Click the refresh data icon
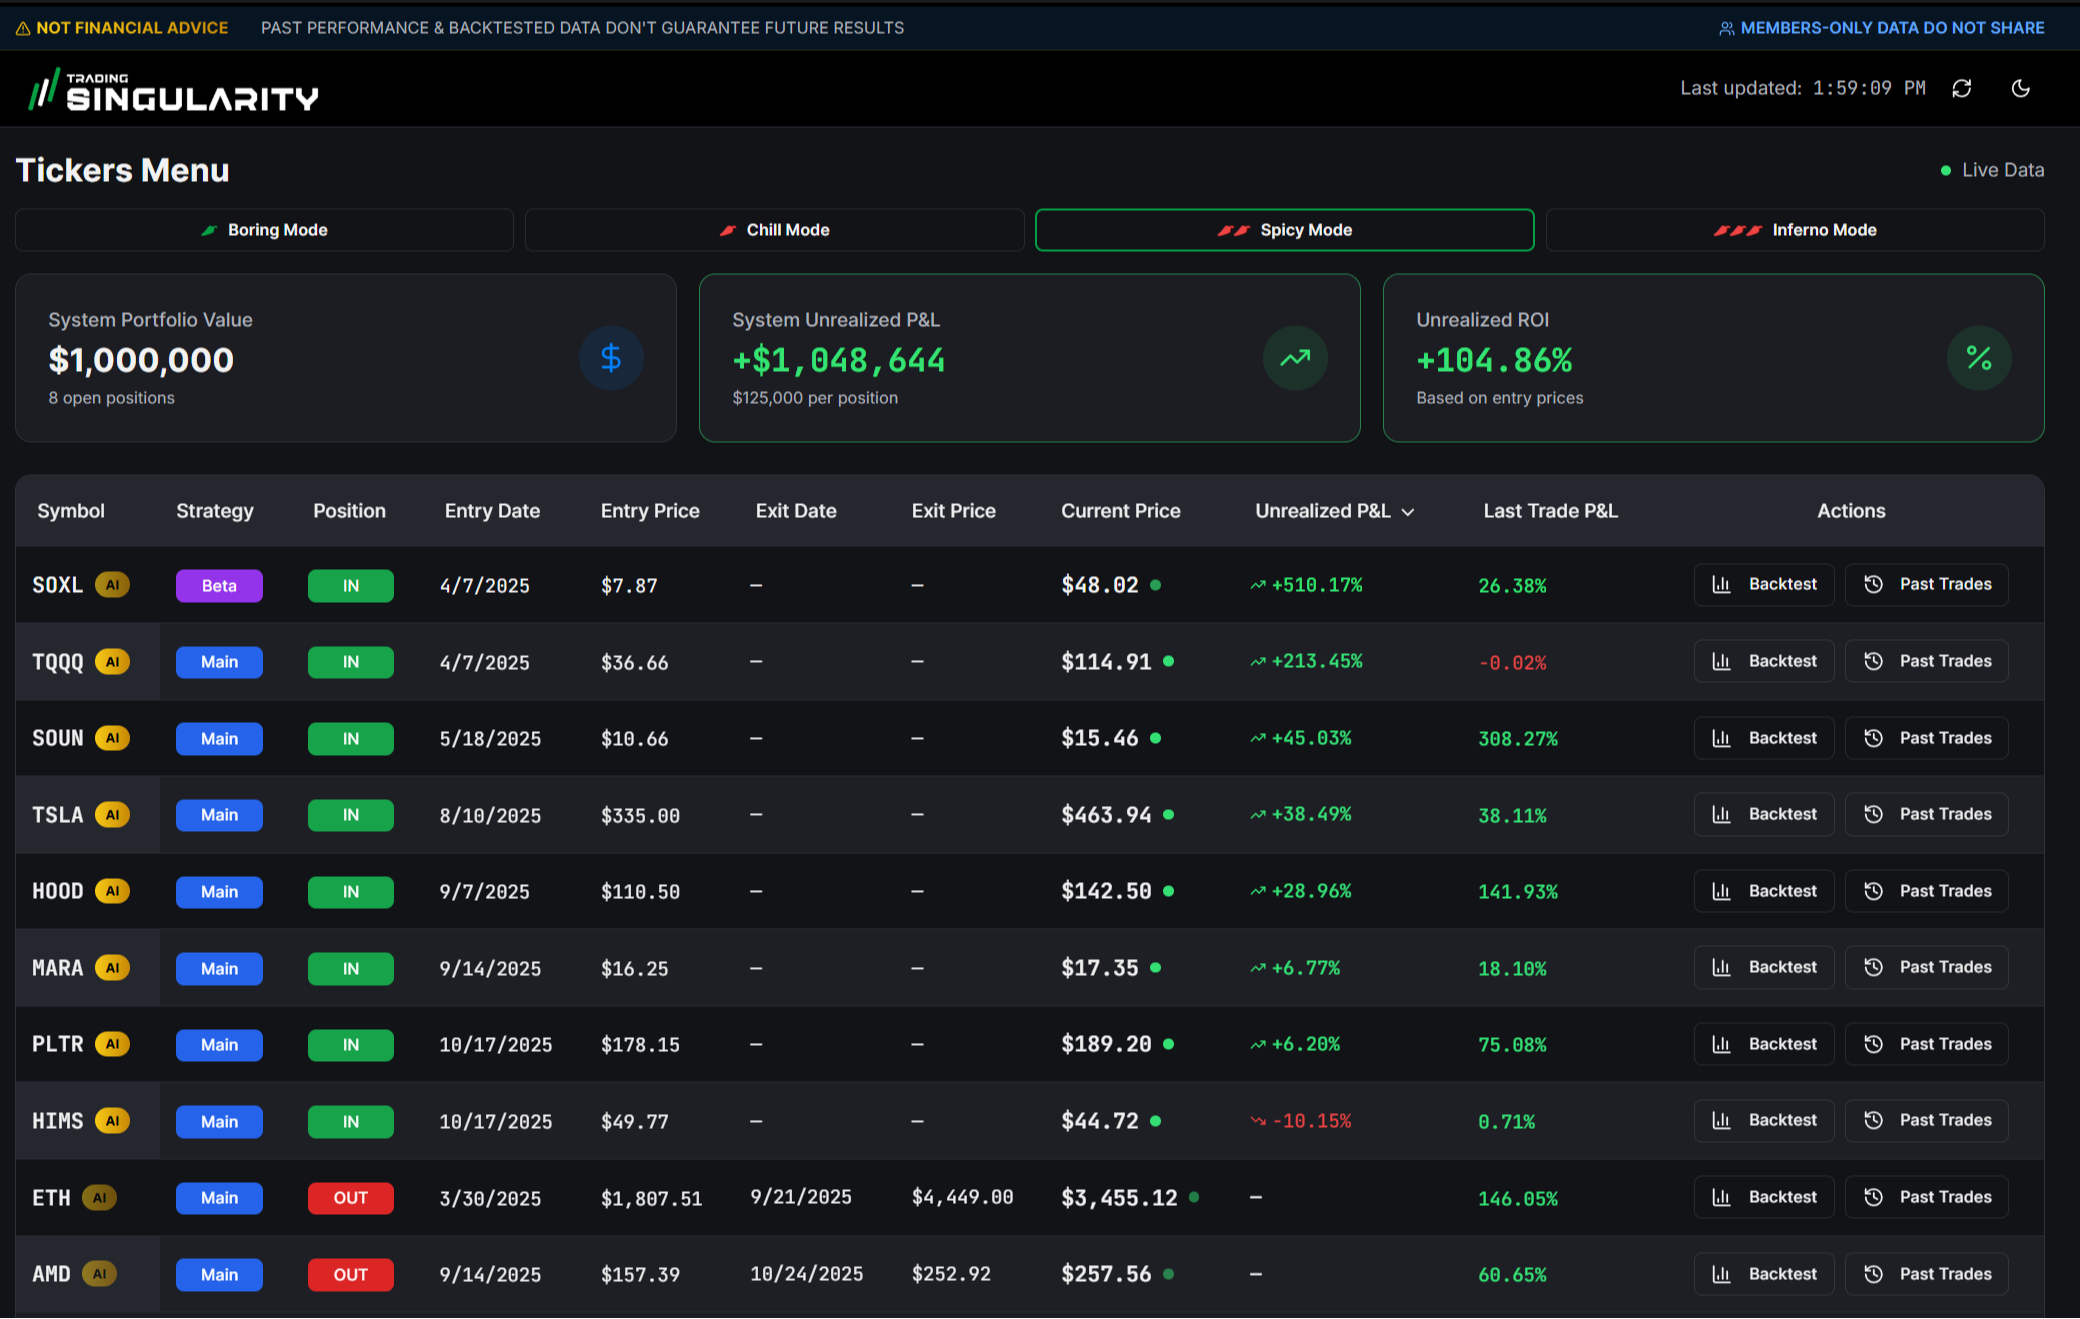The image size is (2080, 1319). (x=1962, y=88)
